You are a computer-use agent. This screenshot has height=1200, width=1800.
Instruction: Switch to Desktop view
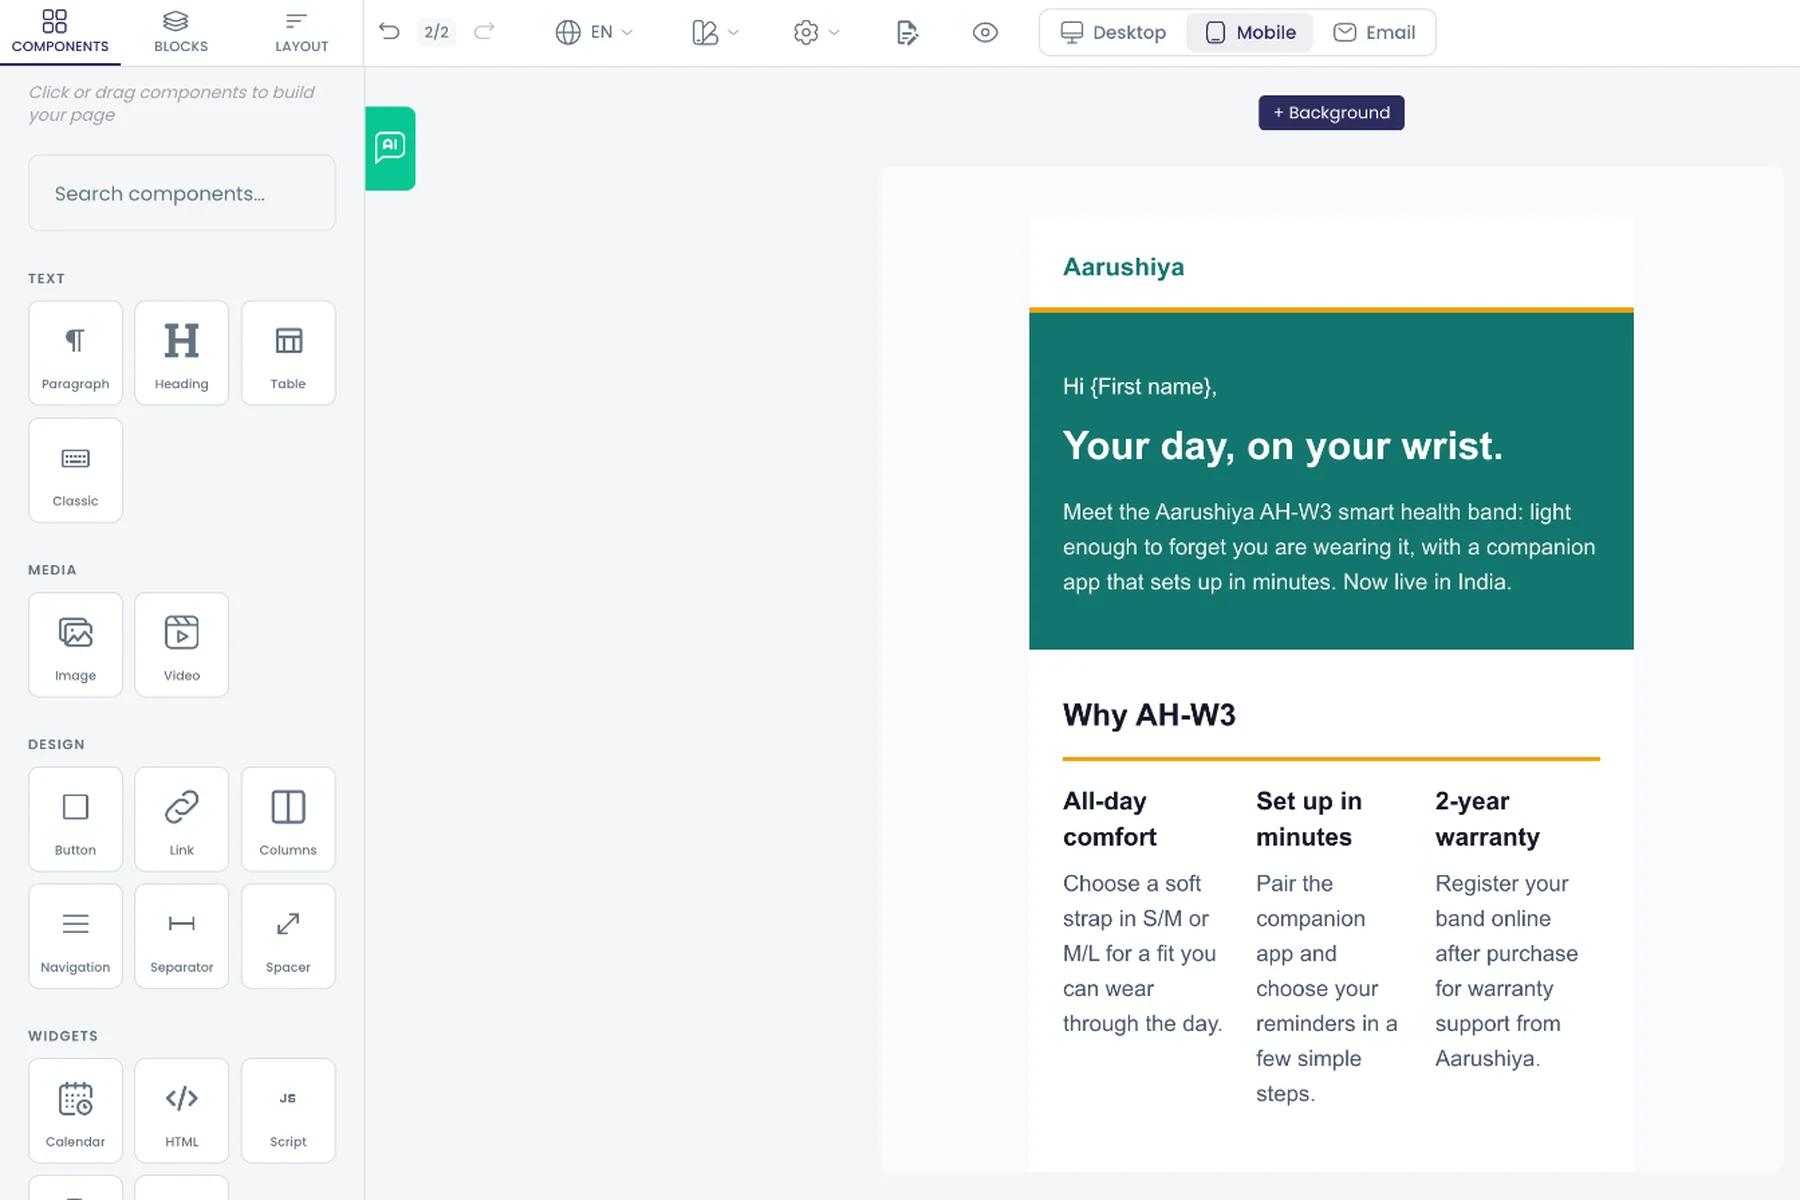[x=1113, y=33]
